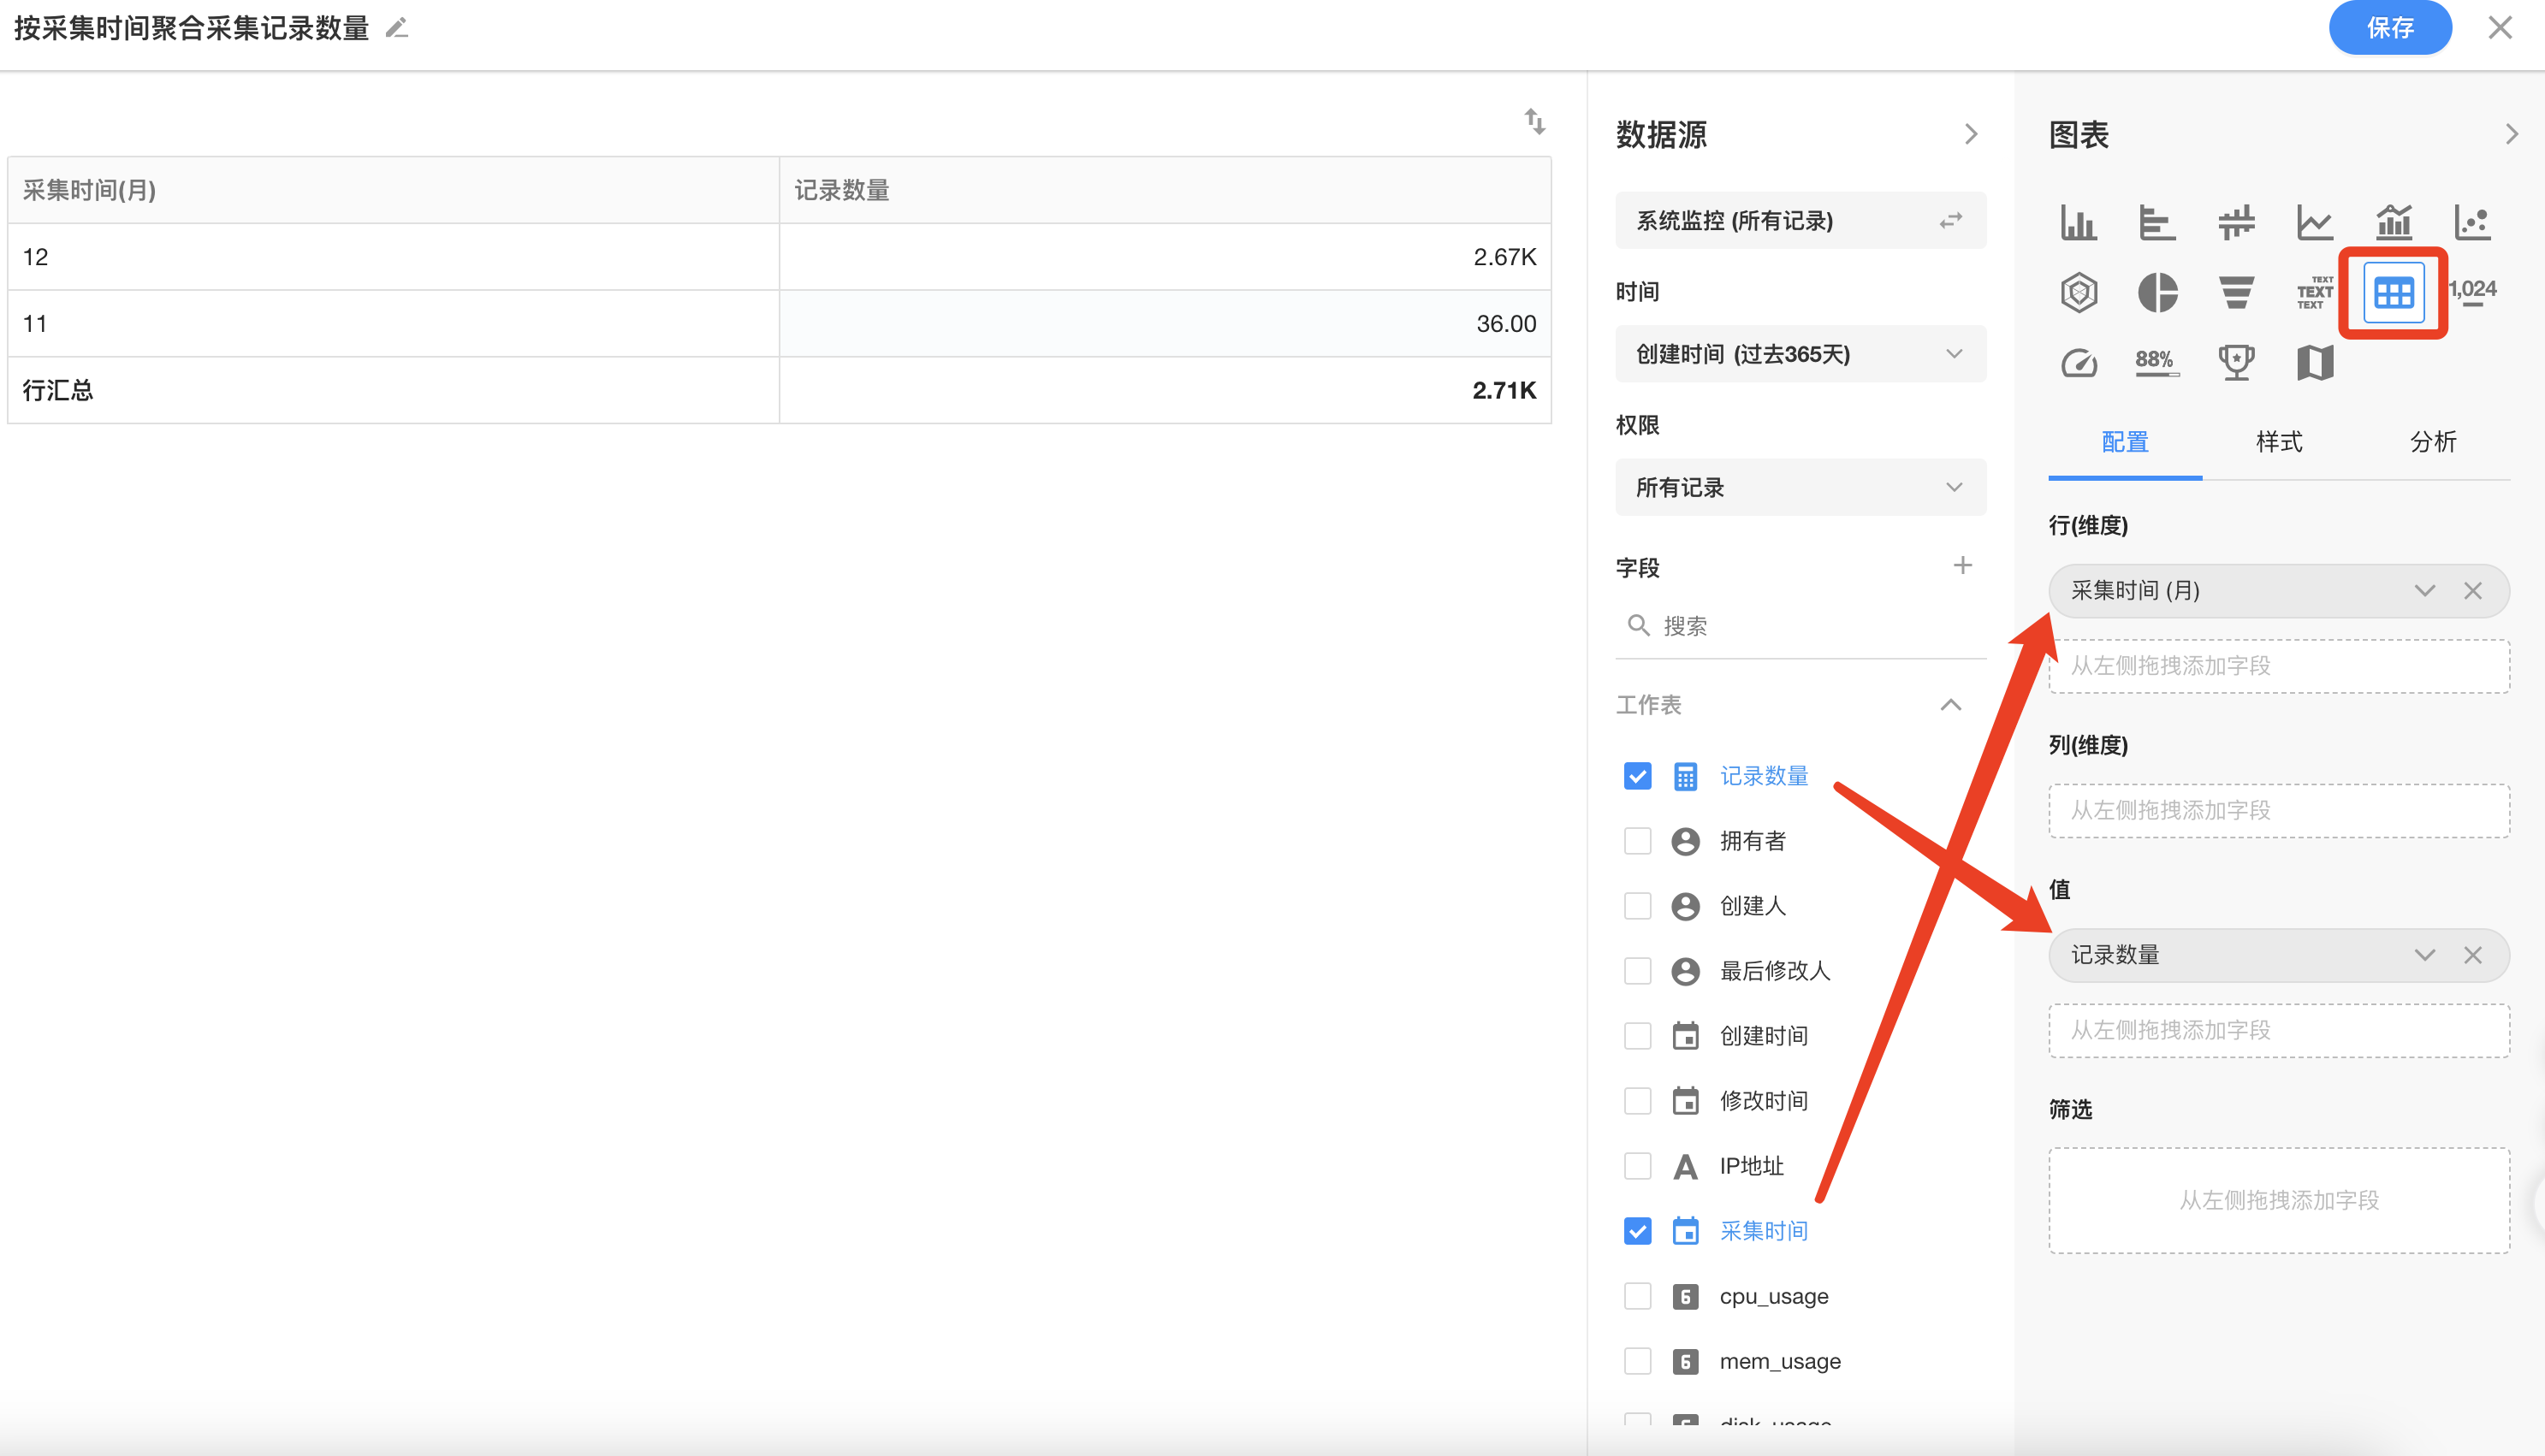Check the IP地址 field checkbox
Viewport: 2545px width, 1456px height.
(1637, 1166)
